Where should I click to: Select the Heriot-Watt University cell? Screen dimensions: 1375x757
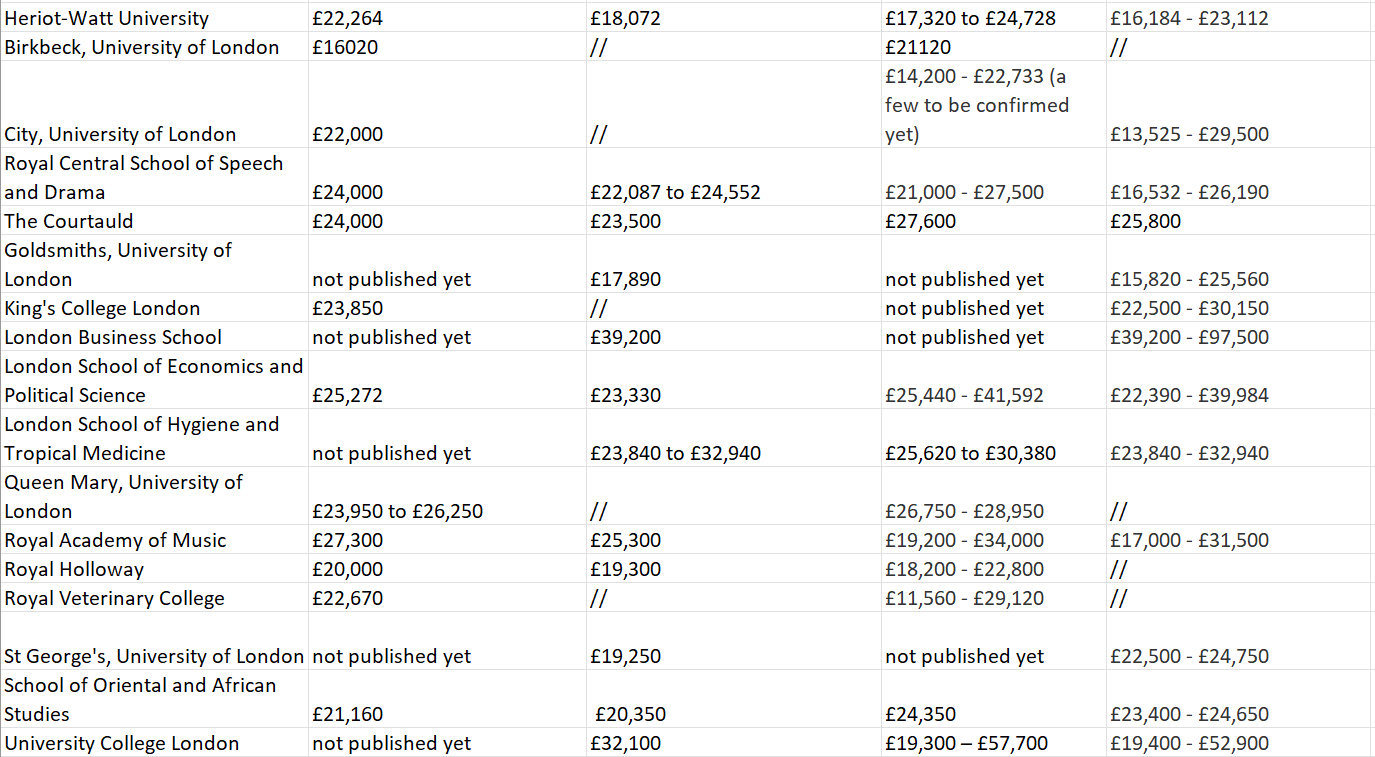point(107,18)
